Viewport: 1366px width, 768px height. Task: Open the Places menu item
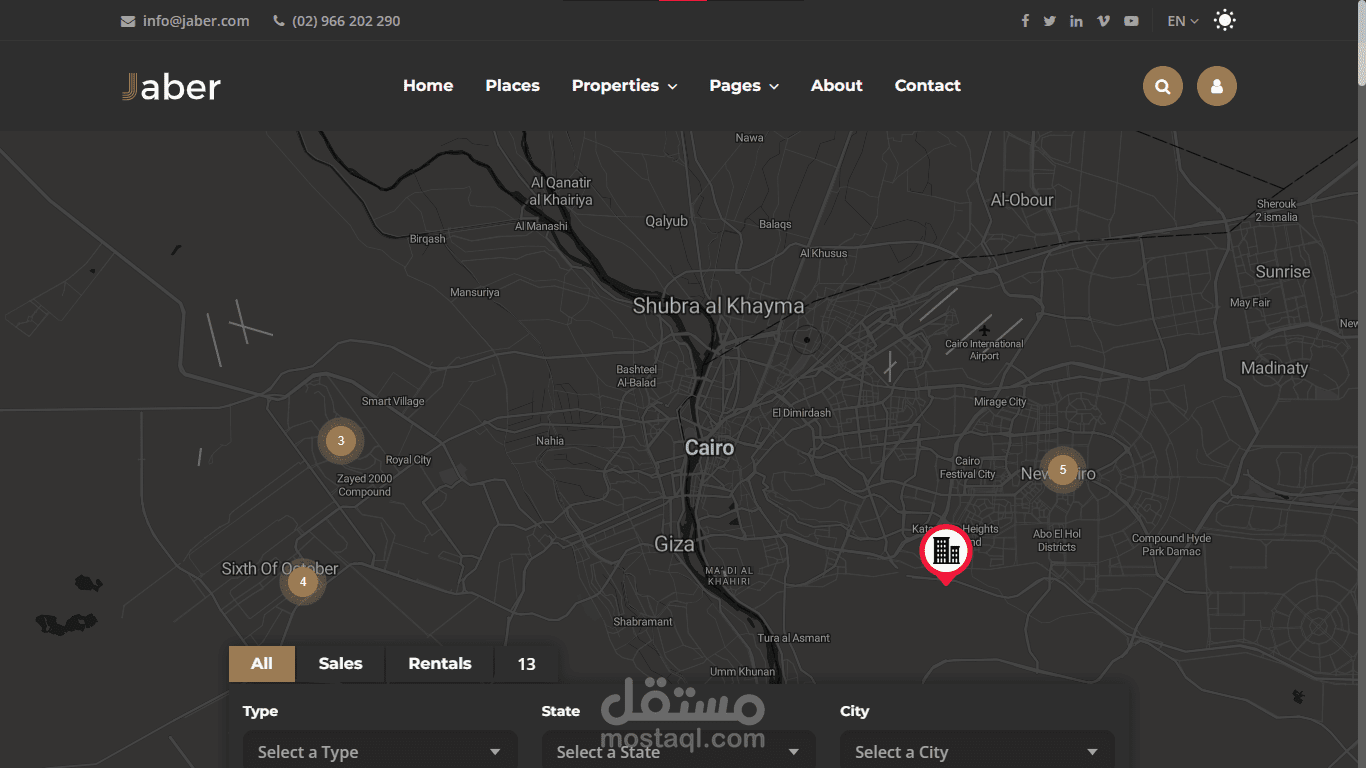coord(513,86)
